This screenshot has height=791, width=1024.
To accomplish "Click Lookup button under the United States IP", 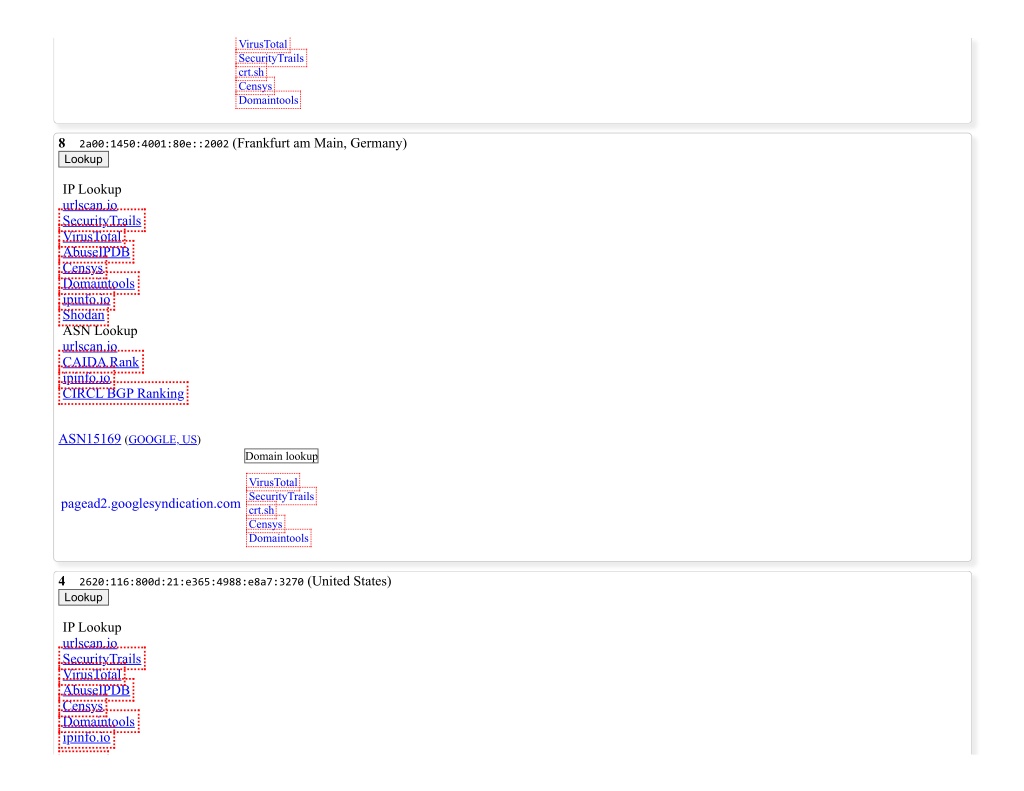I will (x=83, y=598).
